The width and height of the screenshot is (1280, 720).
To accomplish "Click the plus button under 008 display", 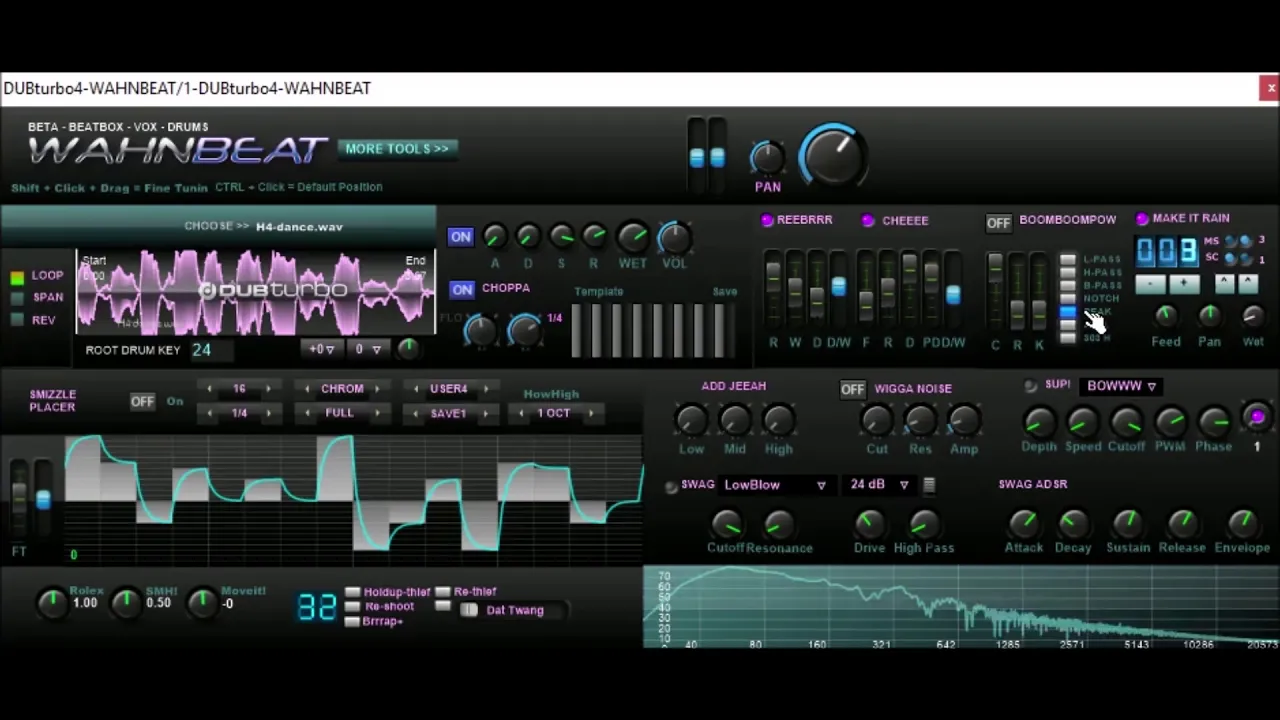I will point(1184,284).
